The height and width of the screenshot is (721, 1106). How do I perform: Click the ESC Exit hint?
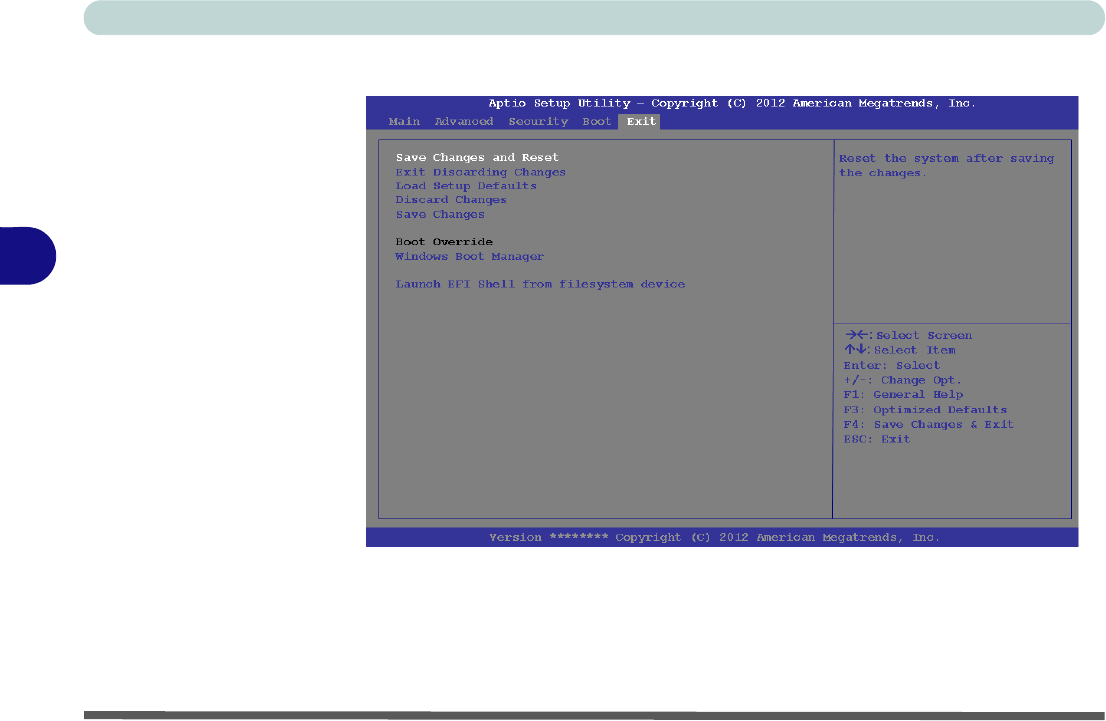pyautogui.click(x=877, y=440)
